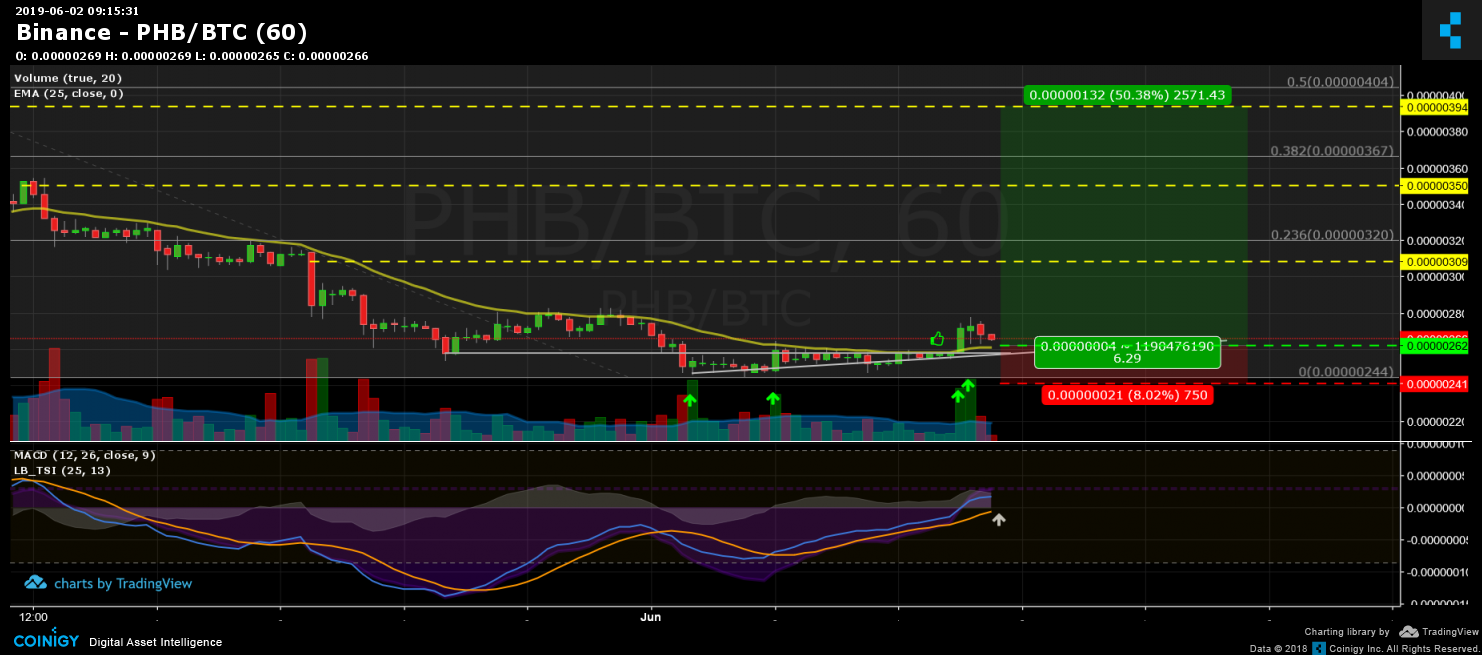Click the green profit label '0.00000132 (50.38%) 2571.43'
Viewport: 1482px width, 655px height.
[x=1127, y=95]
